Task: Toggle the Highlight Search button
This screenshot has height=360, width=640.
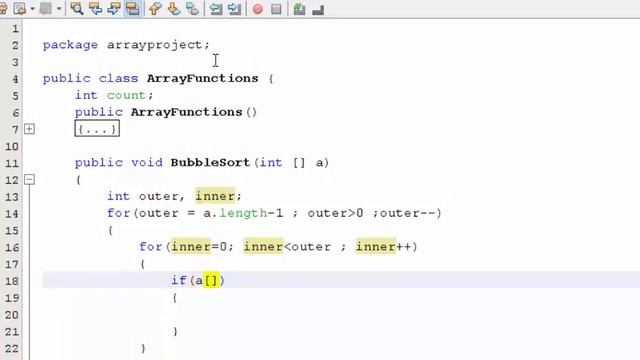Action: click(x=133, y=9)
